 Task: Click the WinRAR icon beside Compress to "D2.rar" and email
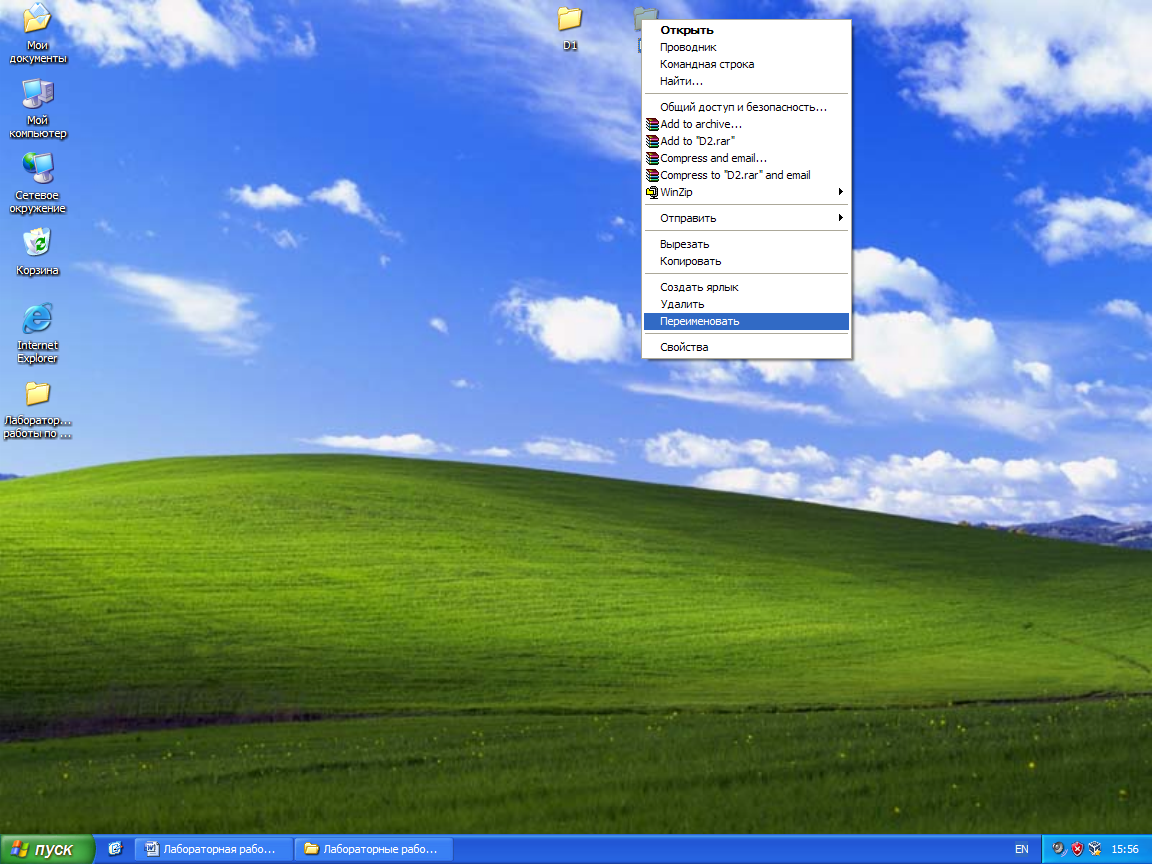coord(652,175)
